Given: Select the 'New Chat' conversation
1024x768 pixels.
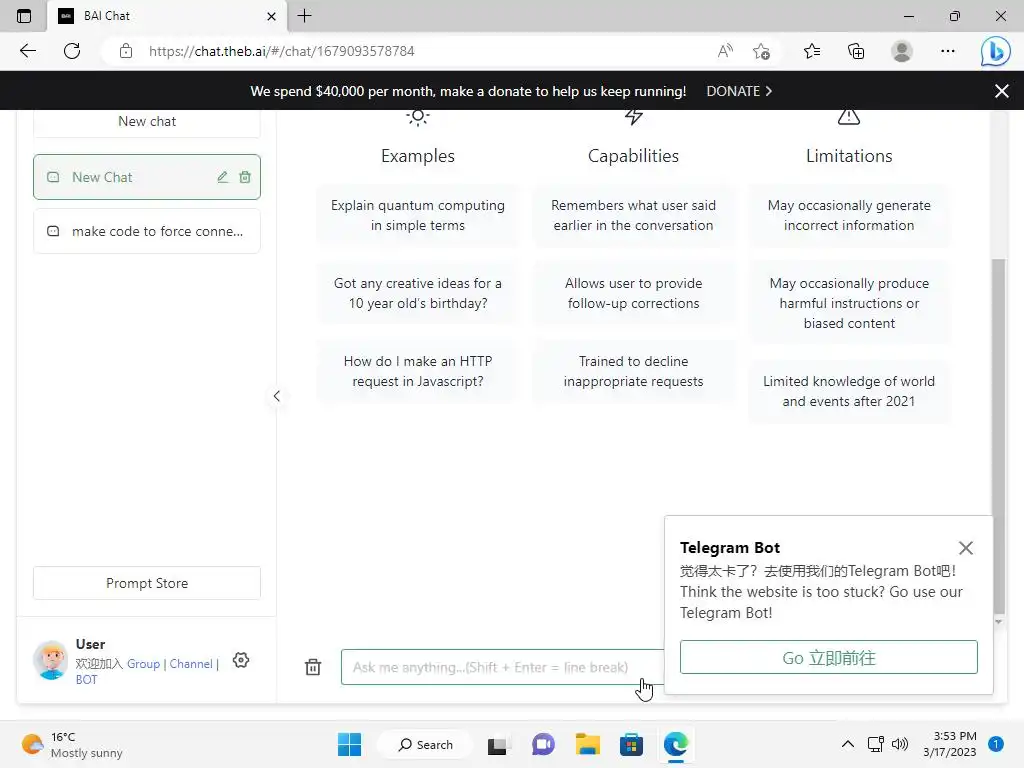Looking at the screenshot, I should tap(147, 177).
